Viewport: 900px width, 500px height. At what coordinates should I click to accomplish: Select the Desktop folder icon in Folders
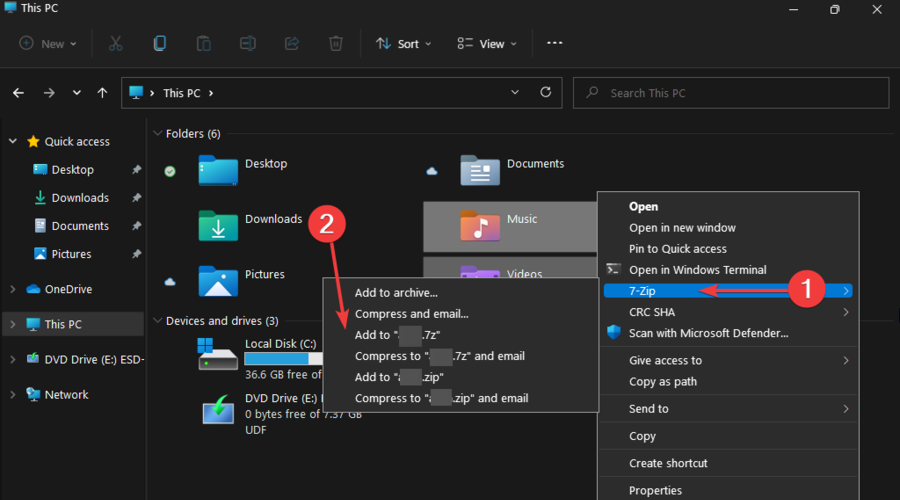[218, 170]
